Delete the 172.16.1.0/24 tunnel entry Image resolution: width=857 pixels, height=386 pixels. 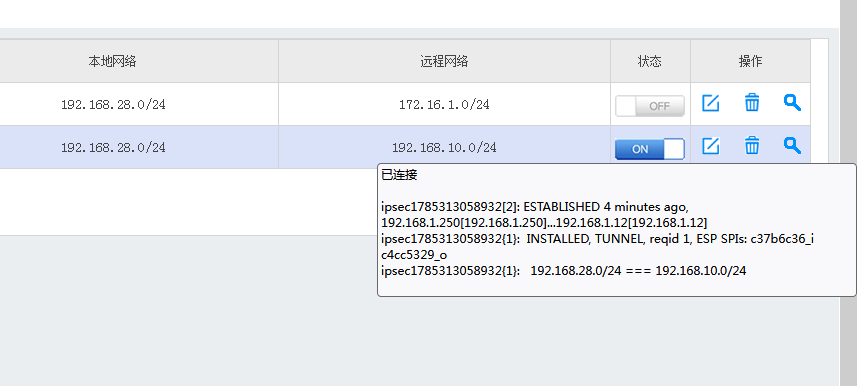tap(752, 103)
